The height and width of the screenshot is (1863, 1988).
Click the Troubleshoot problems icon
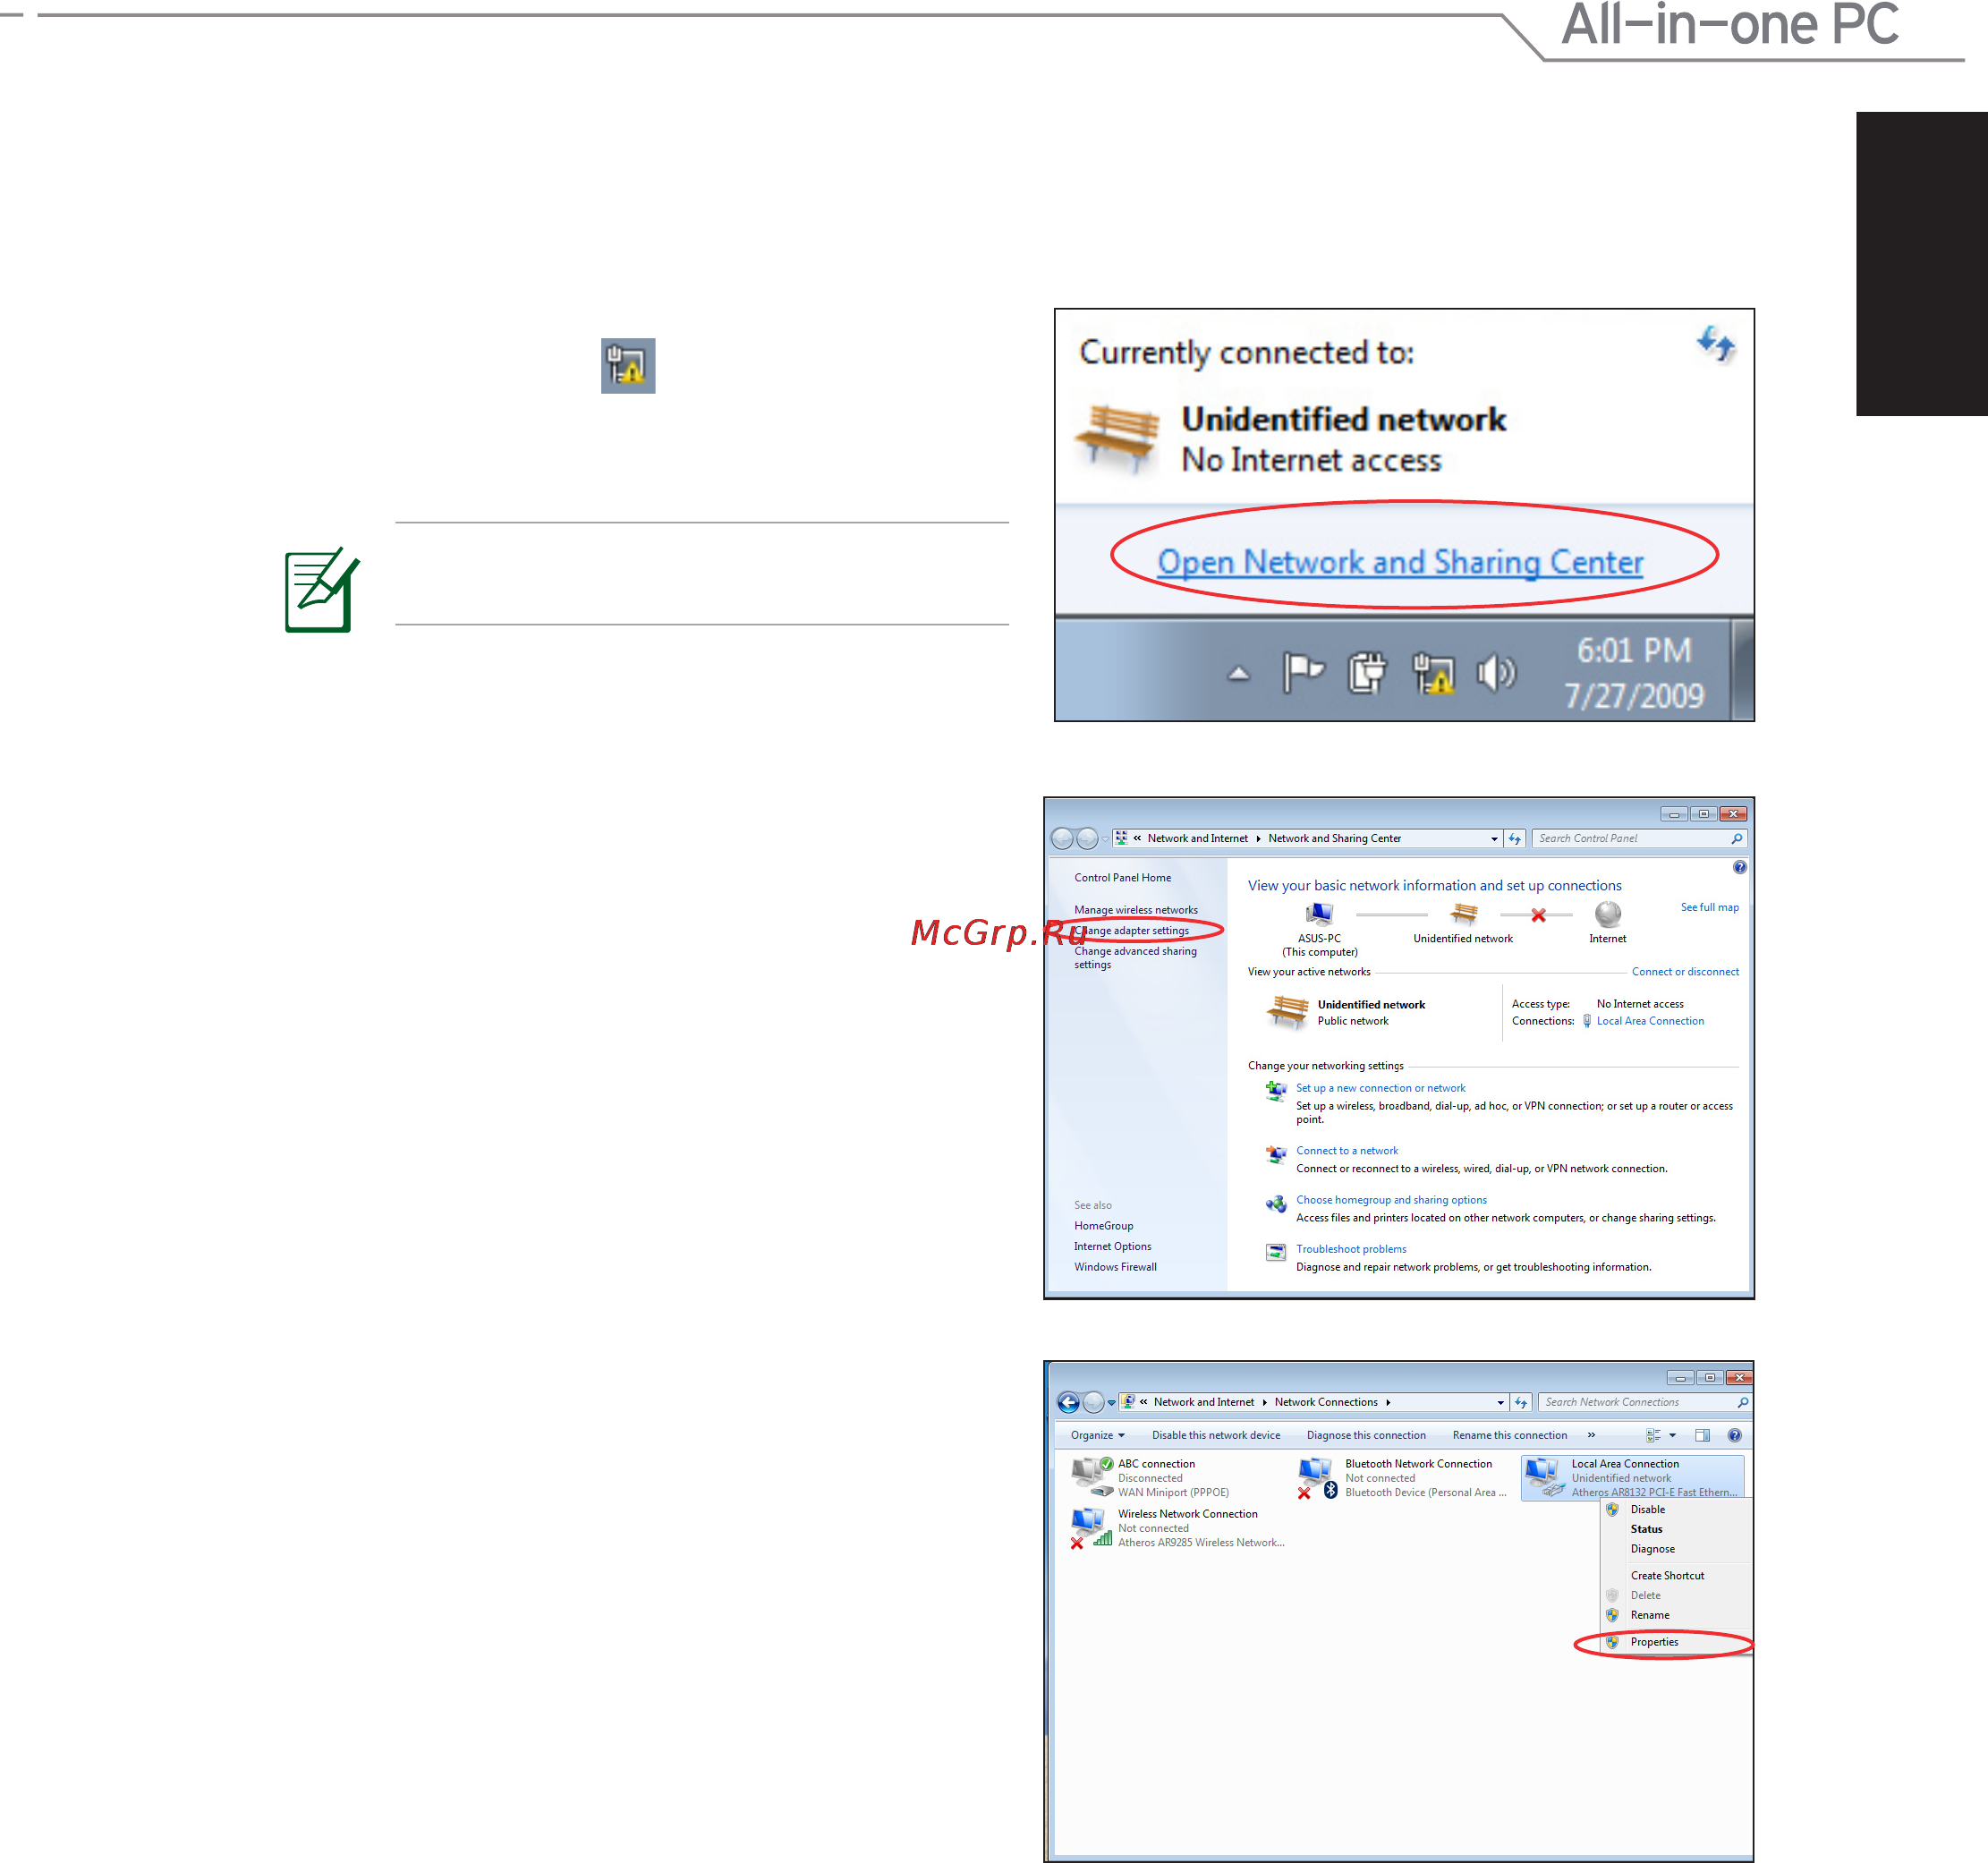pyautogui.click(x=1275, y=1252)
